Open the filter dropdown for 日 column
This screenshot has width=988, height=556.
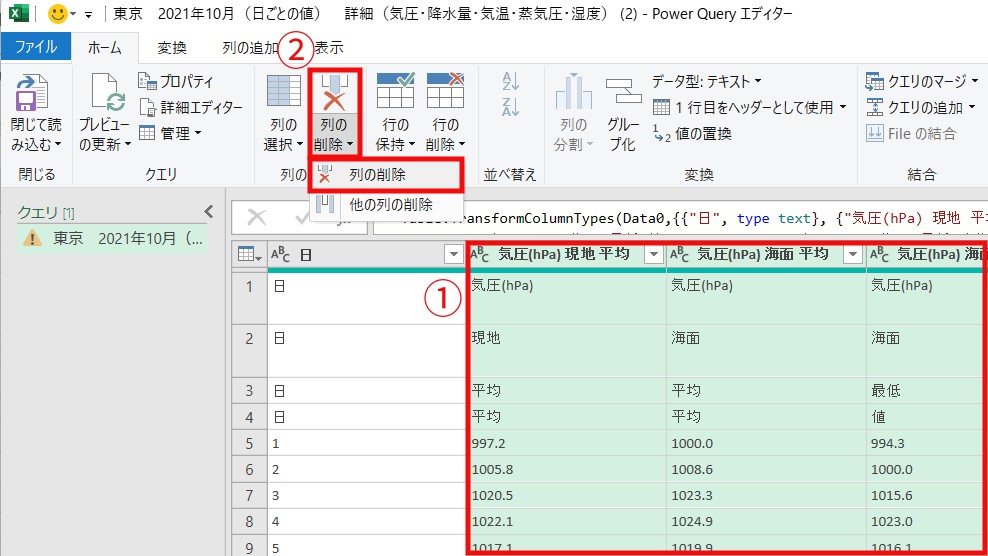tap(454, 255)
